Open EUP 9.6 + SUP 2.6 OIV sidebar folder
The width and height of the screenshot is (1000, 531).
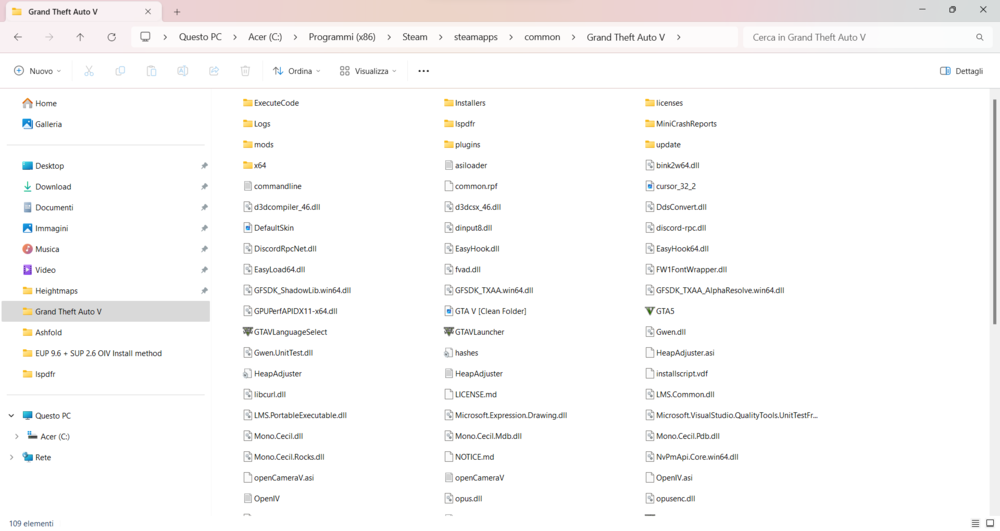[92, 353]
